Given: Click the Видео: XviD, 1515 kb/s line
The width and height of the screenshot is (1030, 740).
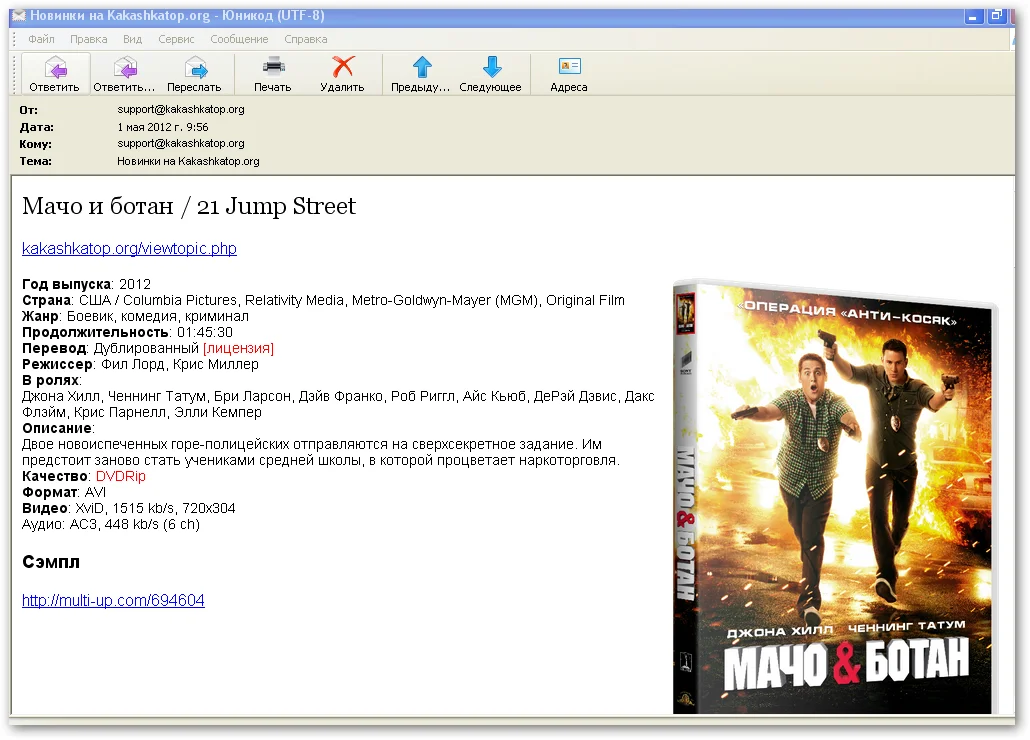Looking at the screenshot, I should point(129,509).
